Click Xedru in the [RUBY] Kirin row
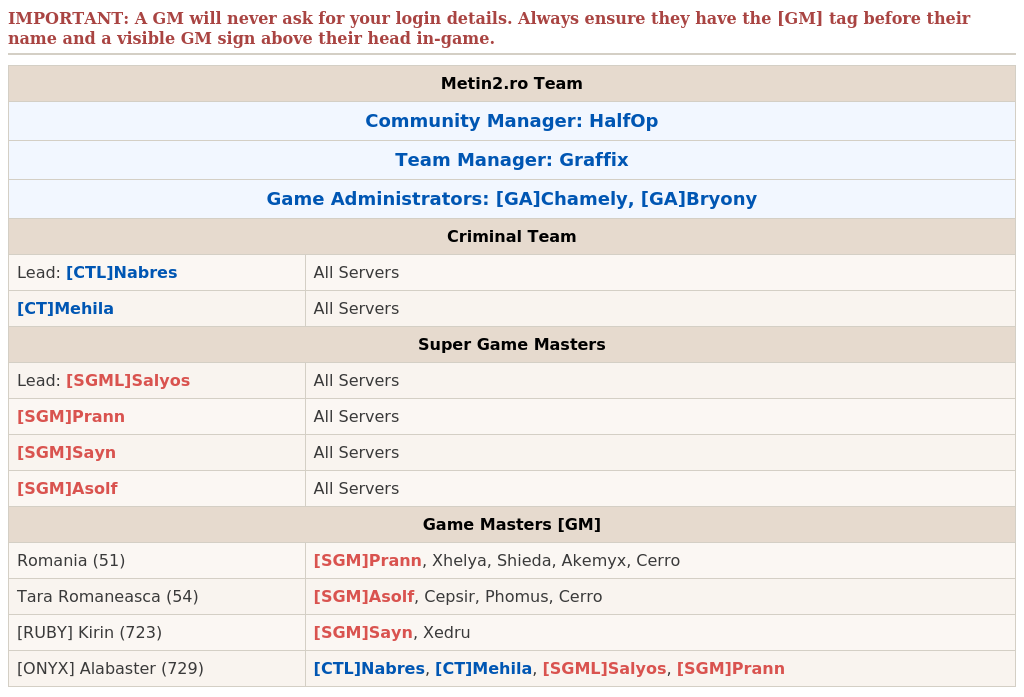Screen dimensions: 1024x697 pos(447,632)
